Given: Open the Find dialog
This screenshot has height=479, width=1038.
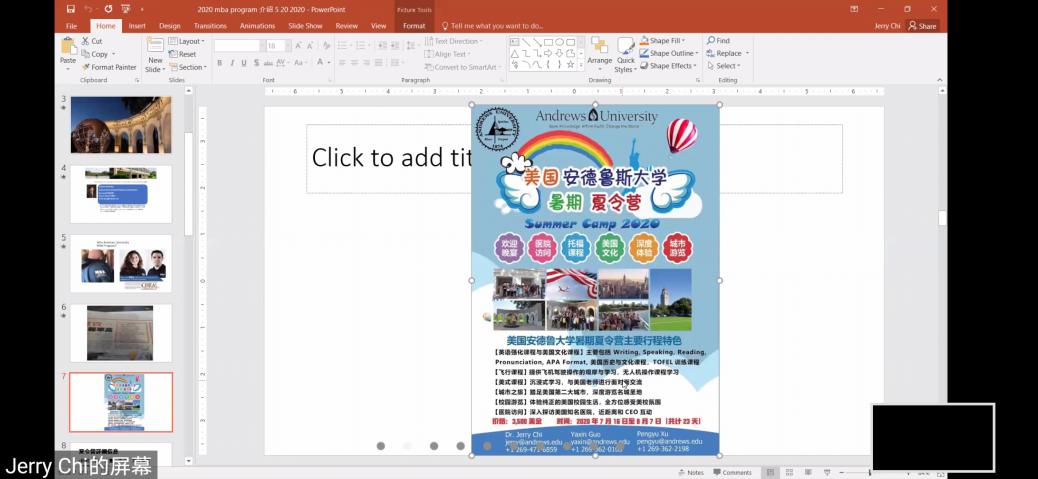Looking at the screenshot, I should (719, 40).
